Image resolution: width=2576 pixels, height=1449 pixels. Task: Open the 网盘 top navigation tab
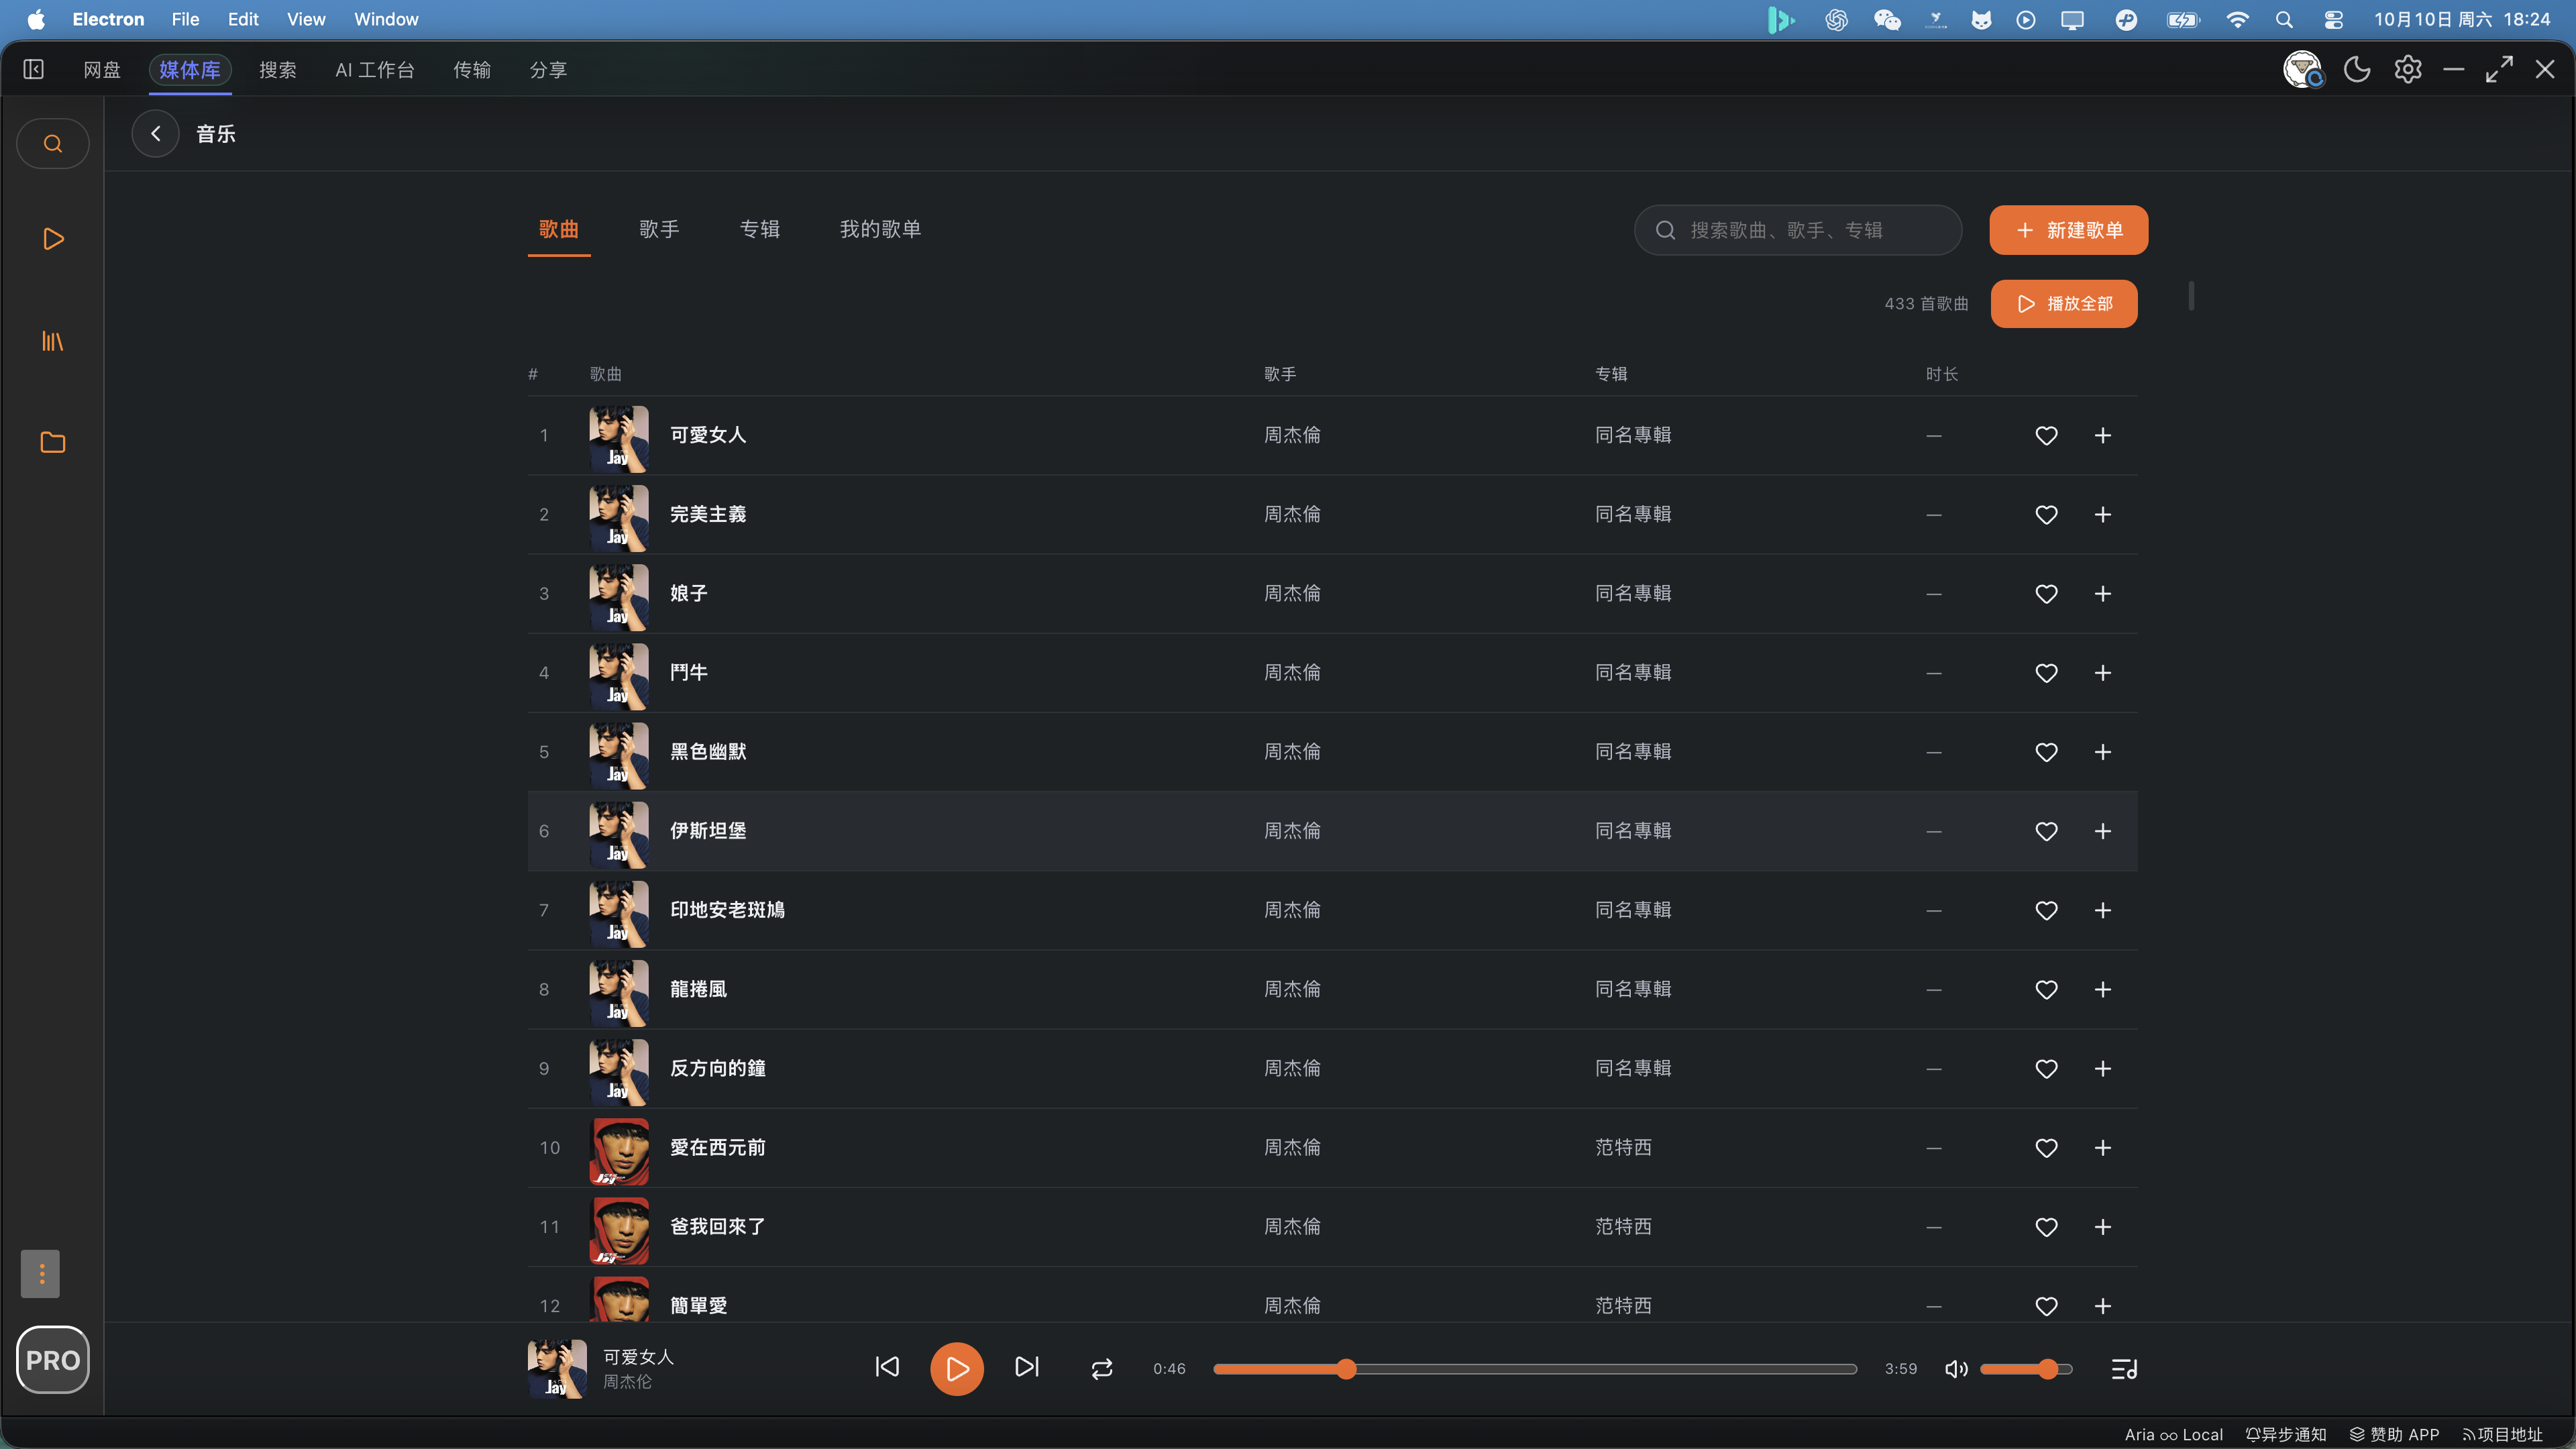pyautogui.click(x=102, y=69)
